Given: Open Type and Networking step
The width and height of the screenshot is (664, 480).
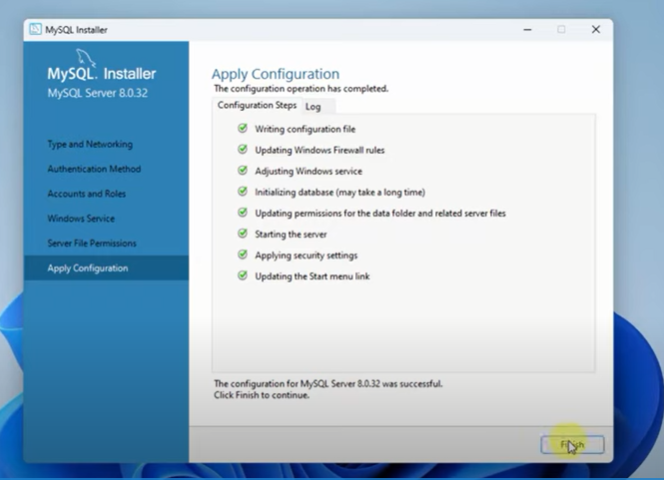Looking at the screenshot, I should point(90,144).
